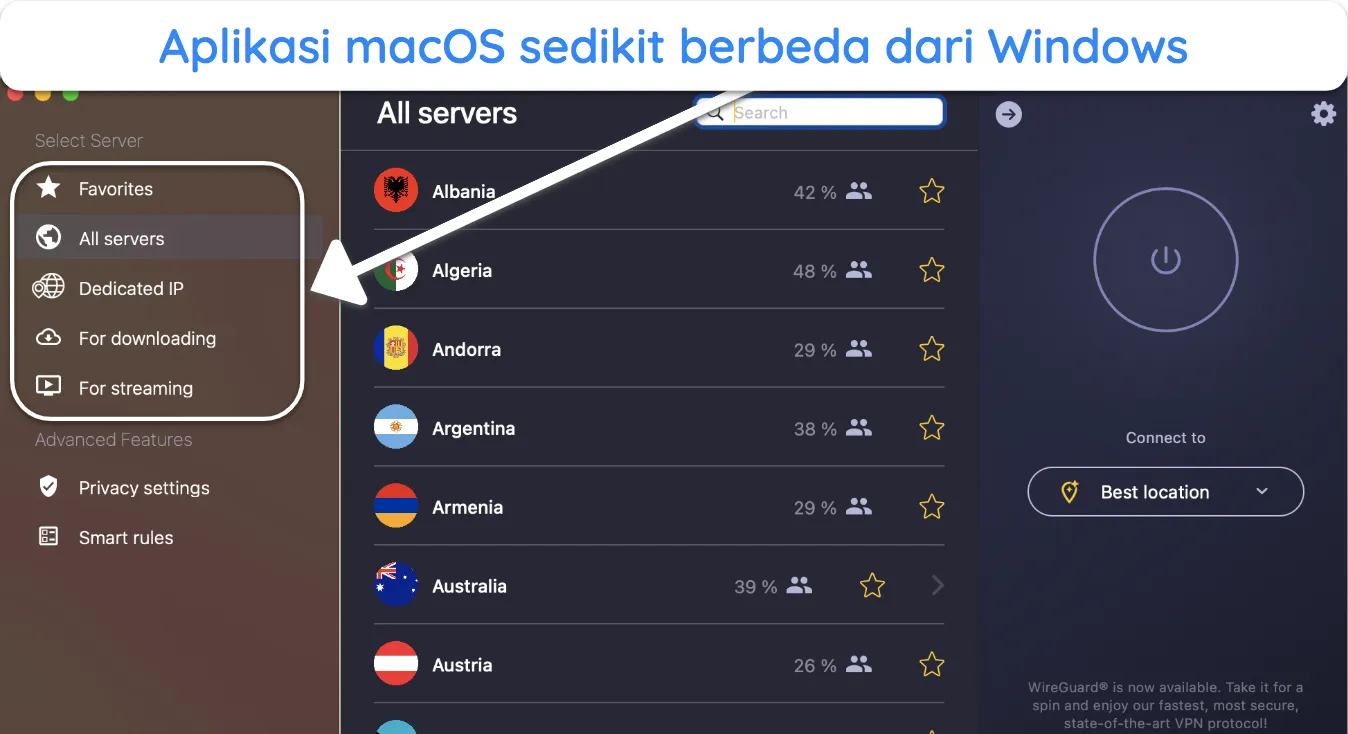Select the Algeria server row
The image size is (1348, 734).
(x=659, y=270)
